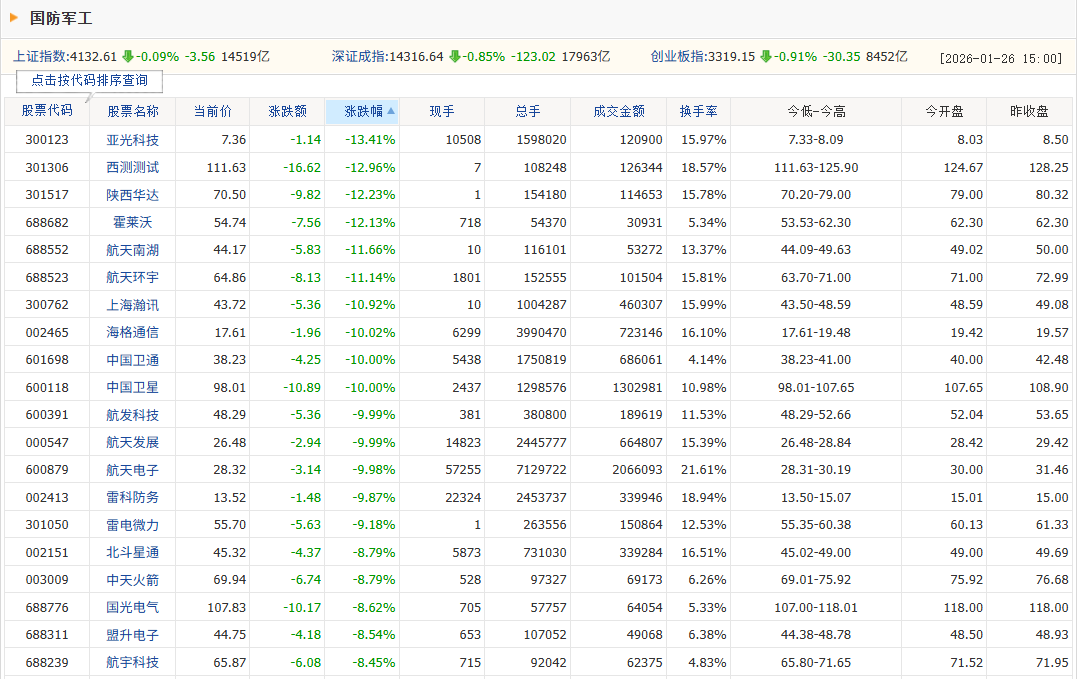This screenshot has height=679, width=1078.
Task: Click the 国防军工 section title
Action: click(x=60, y=18)
